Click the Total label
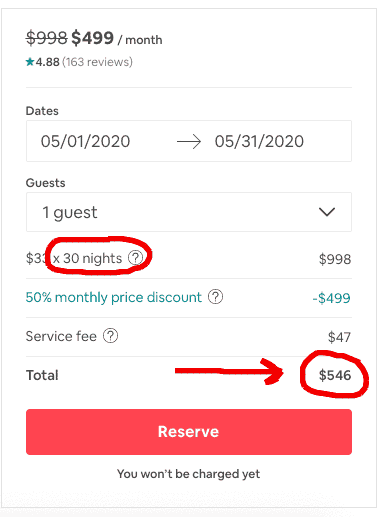This screenshot has height=517, width=383. [x=42, y=375]
